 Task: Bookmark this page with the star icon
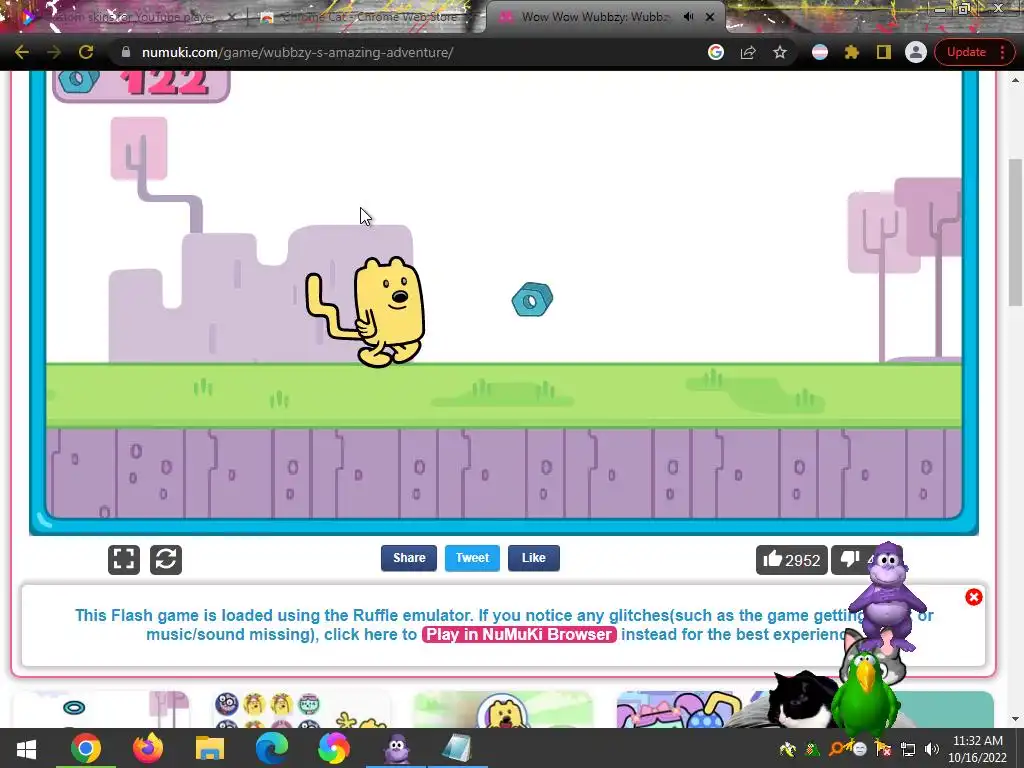click(x=780, y=52)
